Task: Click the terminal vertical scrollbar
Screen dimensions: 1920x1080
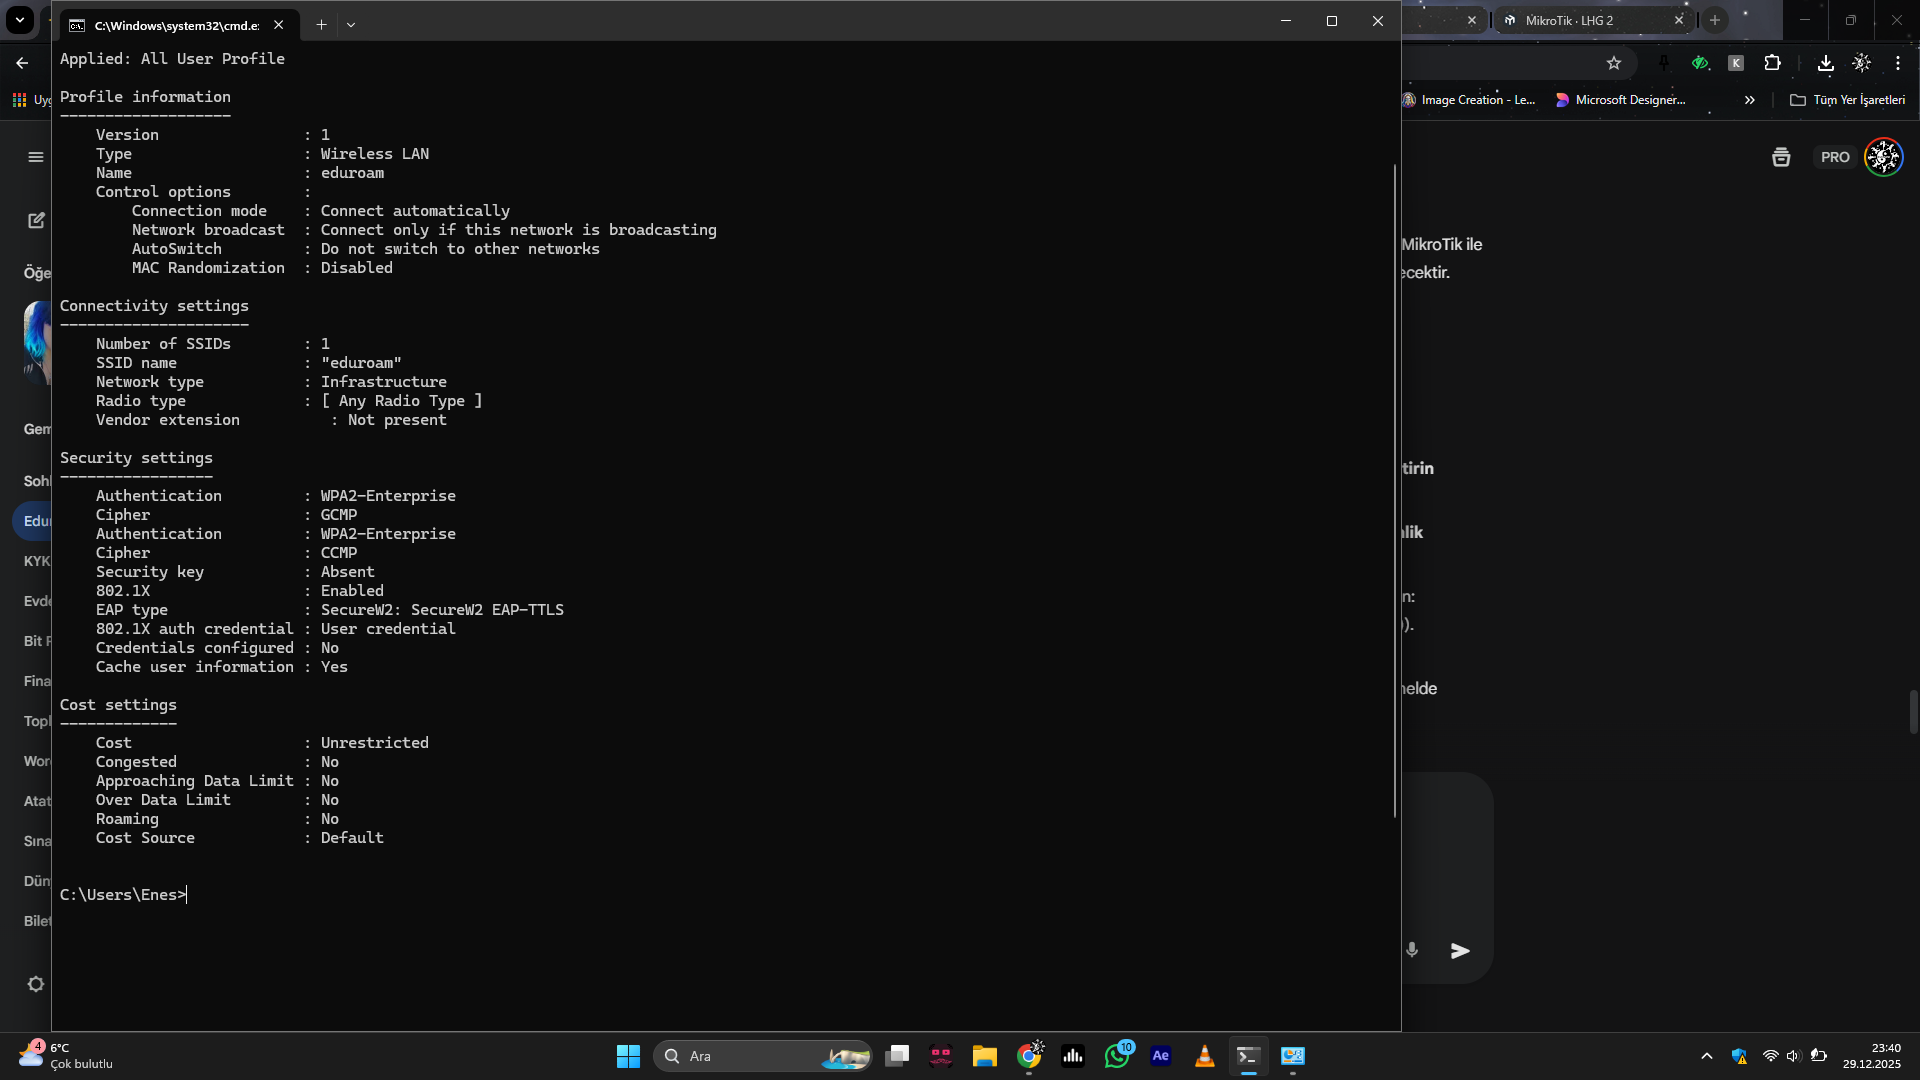Action: pyautogui.click(x=1394, y=490)
